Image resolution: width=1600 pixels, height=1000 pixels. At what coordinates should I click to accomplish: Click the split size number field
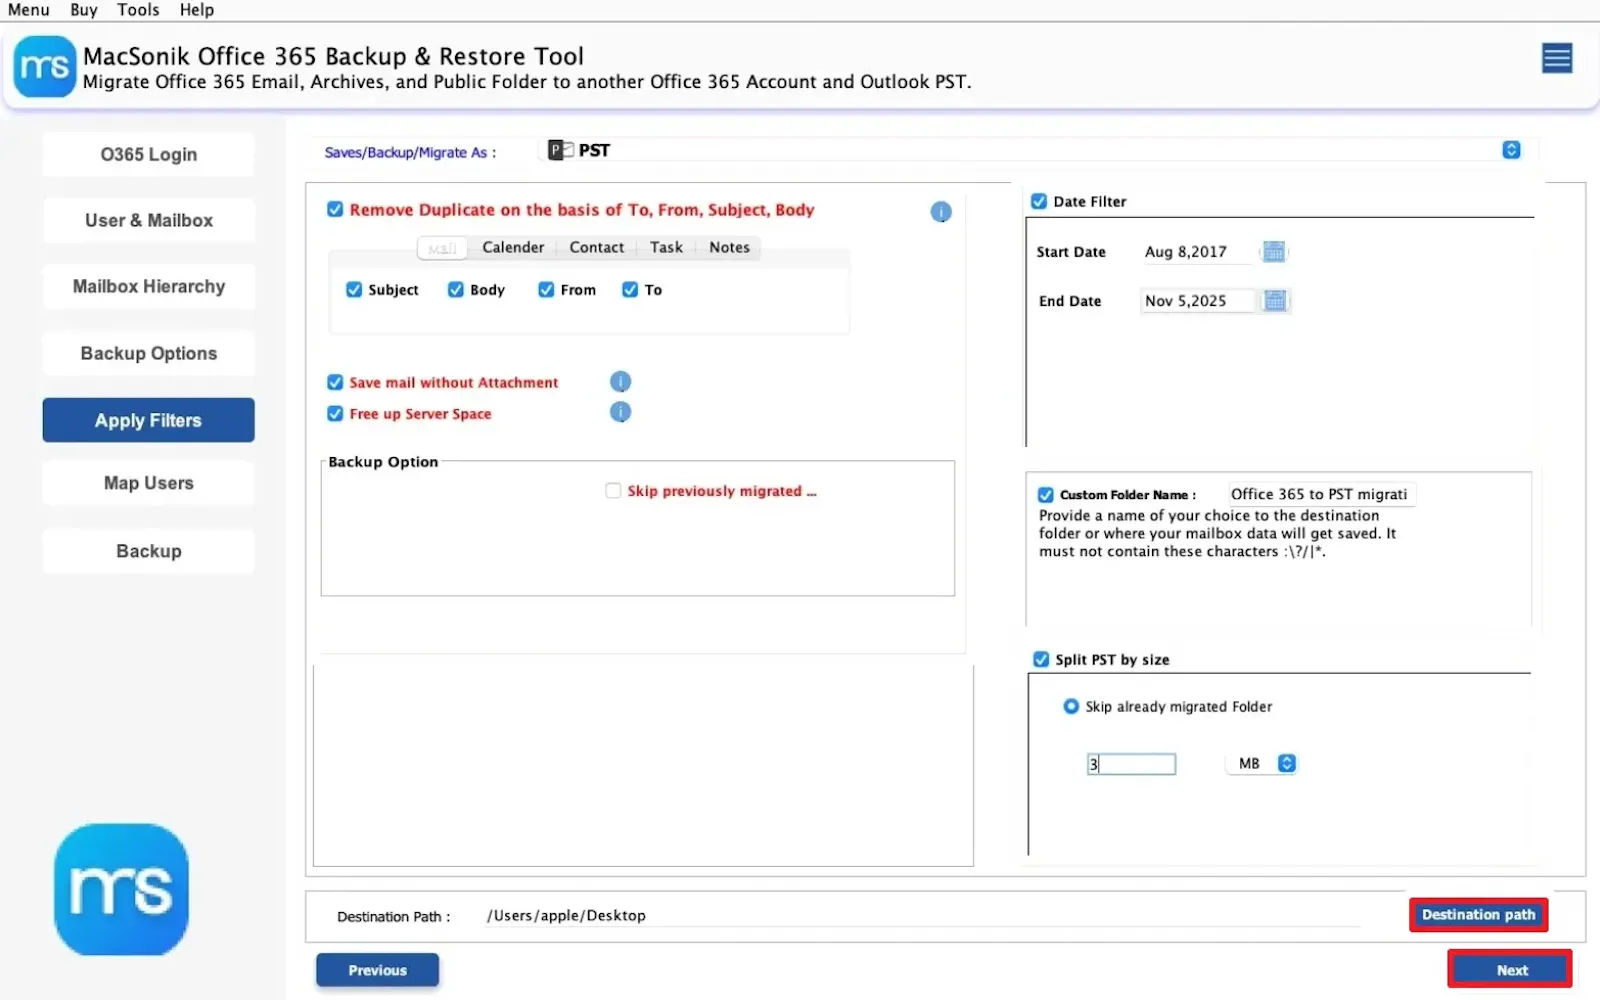[x=1131, y=764]
